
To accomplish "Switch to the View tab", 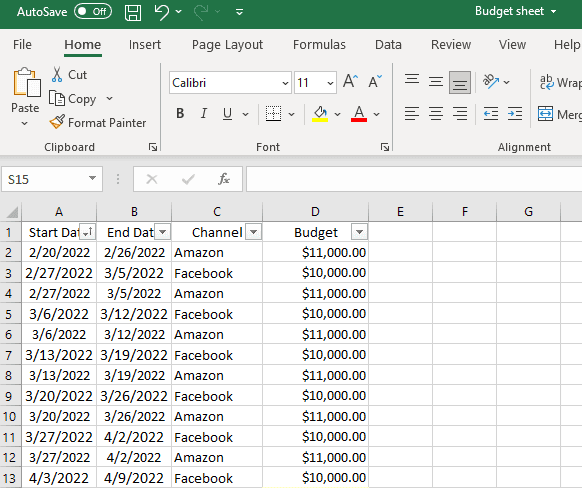I will [x=512, y=45].
